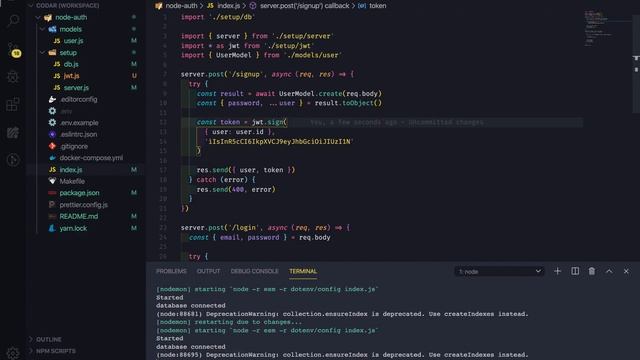Image resolution: width=640 pixels, height=360 pixels.
Task: Select index.js in explorer tree
Action: click(71, 170)
